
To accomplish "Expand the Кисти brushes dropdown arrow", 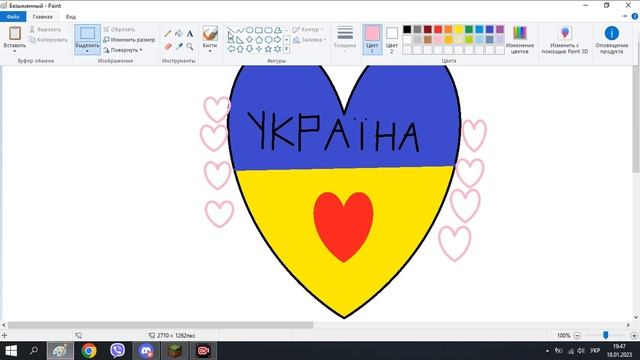I will coord(210,51).
